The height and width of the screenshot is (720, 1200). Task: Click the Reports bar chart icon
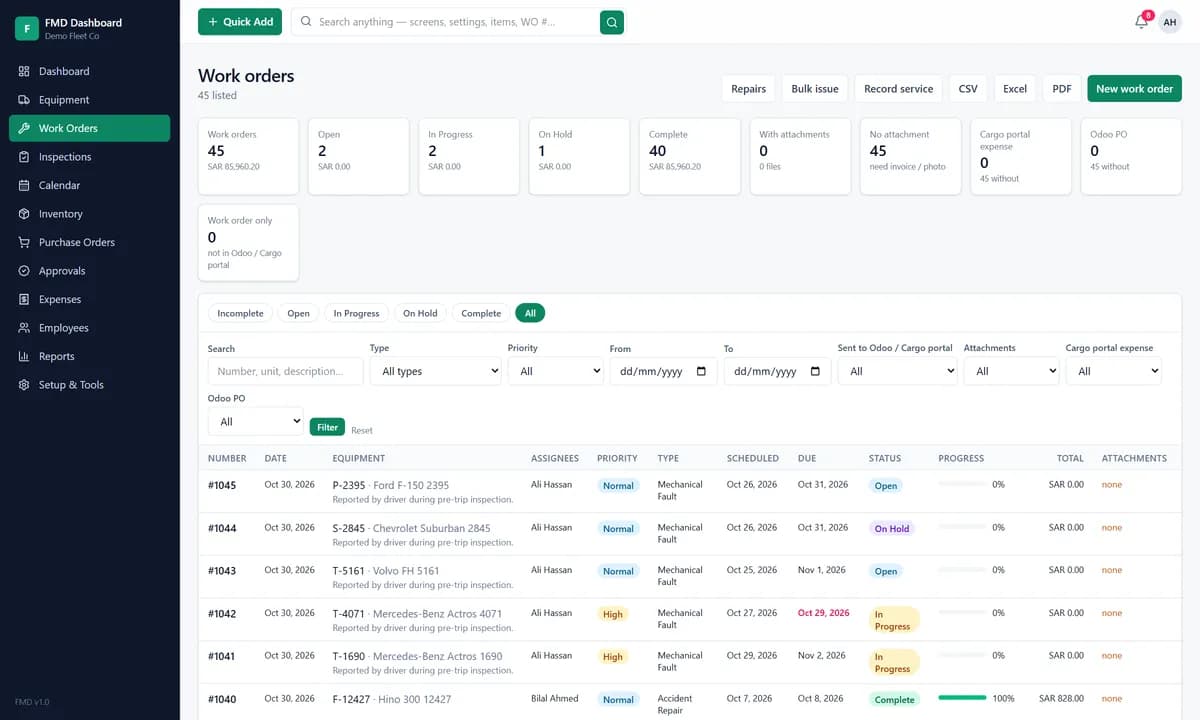(x=24, y=356)
